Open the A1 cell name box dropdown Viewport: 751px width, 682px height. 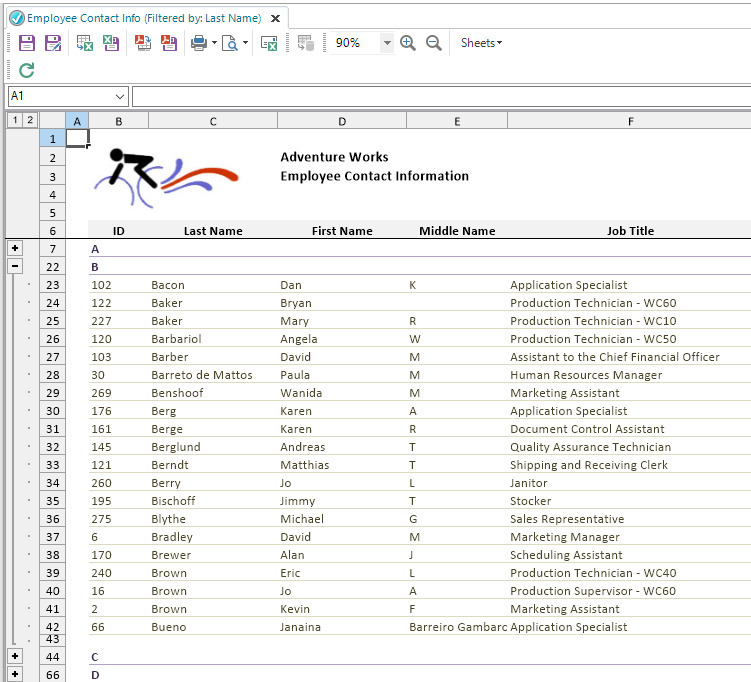[x=120, y=97]
